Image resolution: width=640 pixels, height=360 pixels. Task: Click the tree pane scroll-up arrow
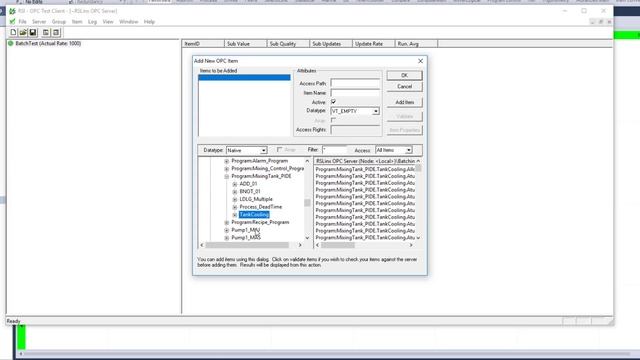pyautogui.click(x=307, y=161)
